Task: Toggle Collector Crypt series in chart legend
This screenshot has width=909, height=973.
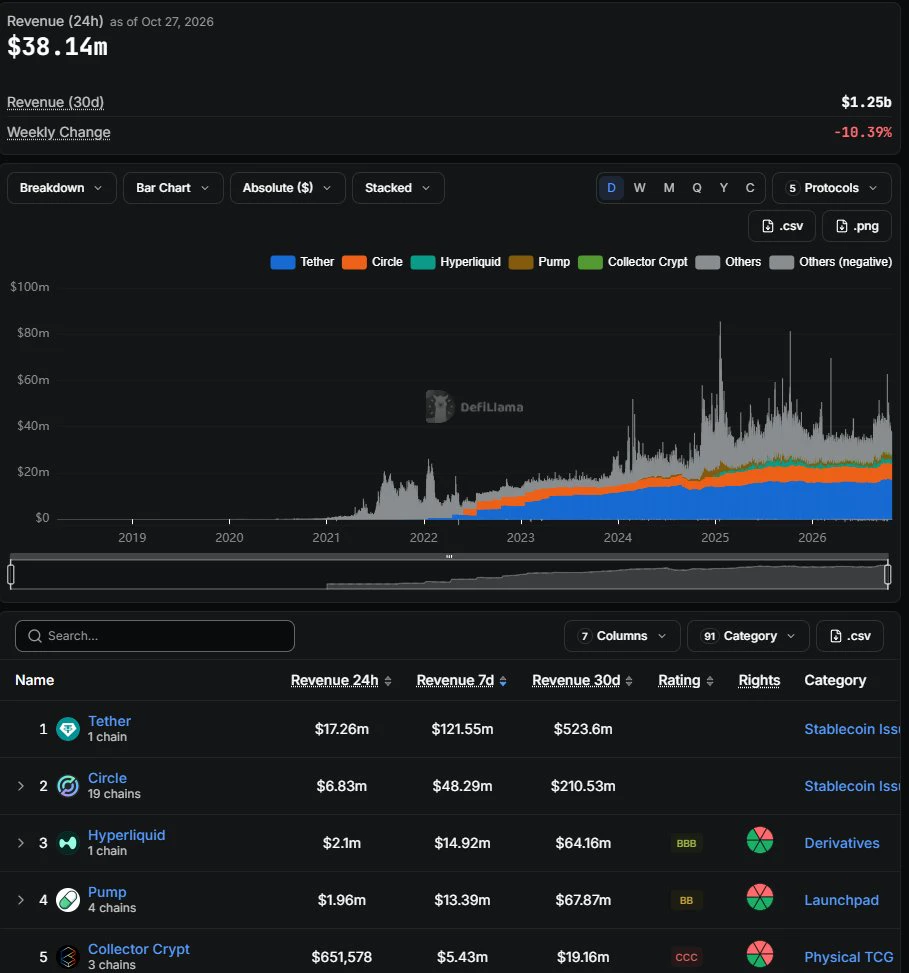Action: pos(633,262)
